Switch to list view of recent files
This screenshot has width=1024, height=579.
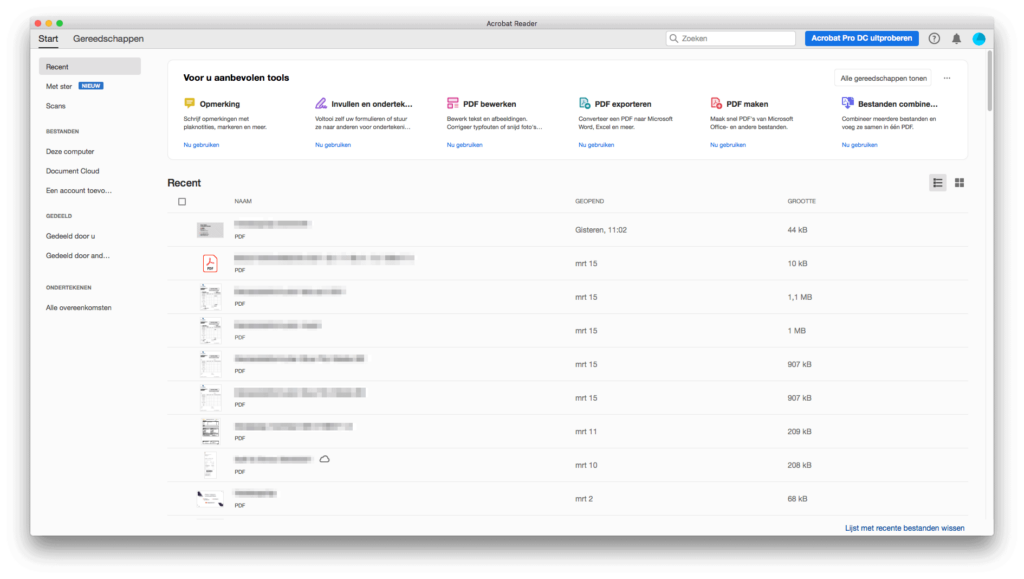[x=937, y=182]
